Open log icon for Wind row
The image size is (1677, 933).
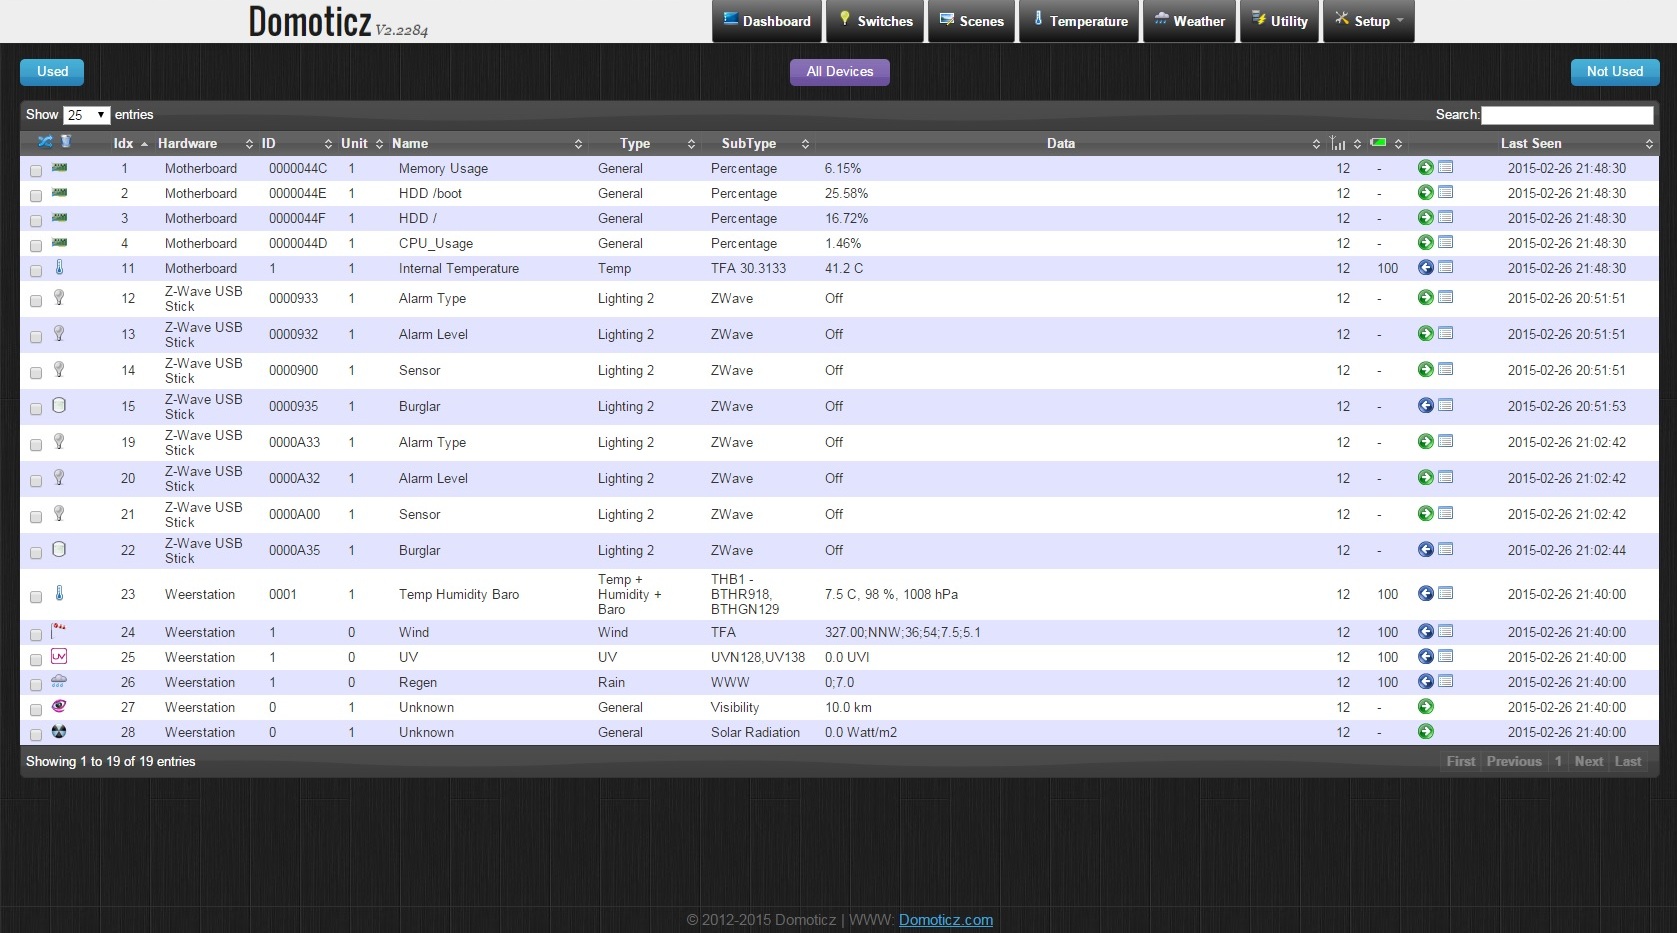[x=1446, y=632]
